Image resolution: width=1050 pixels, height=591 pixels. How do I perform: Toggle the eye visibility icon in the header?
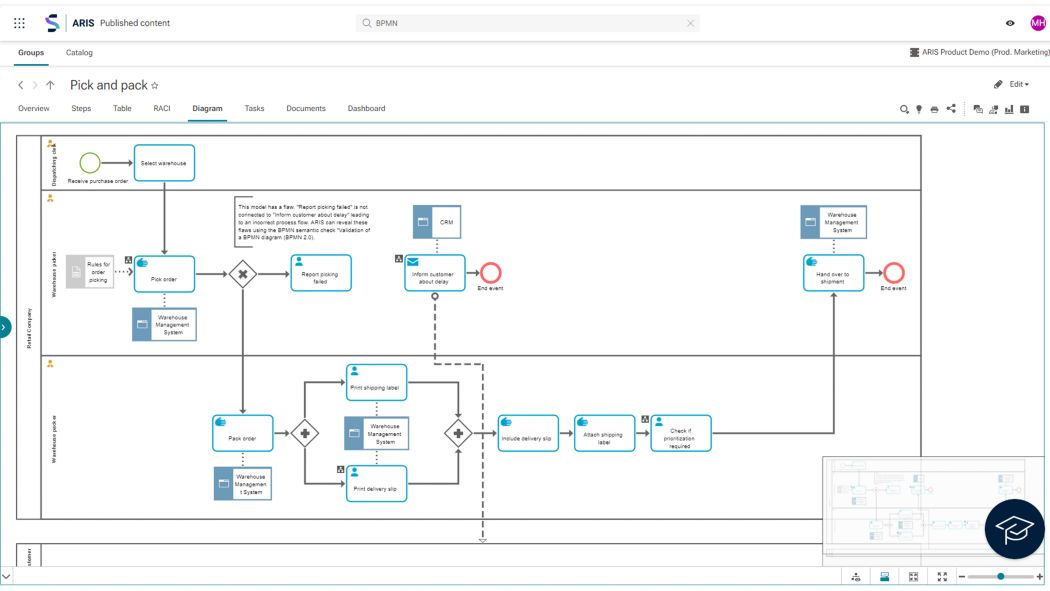coord(1010,21)
